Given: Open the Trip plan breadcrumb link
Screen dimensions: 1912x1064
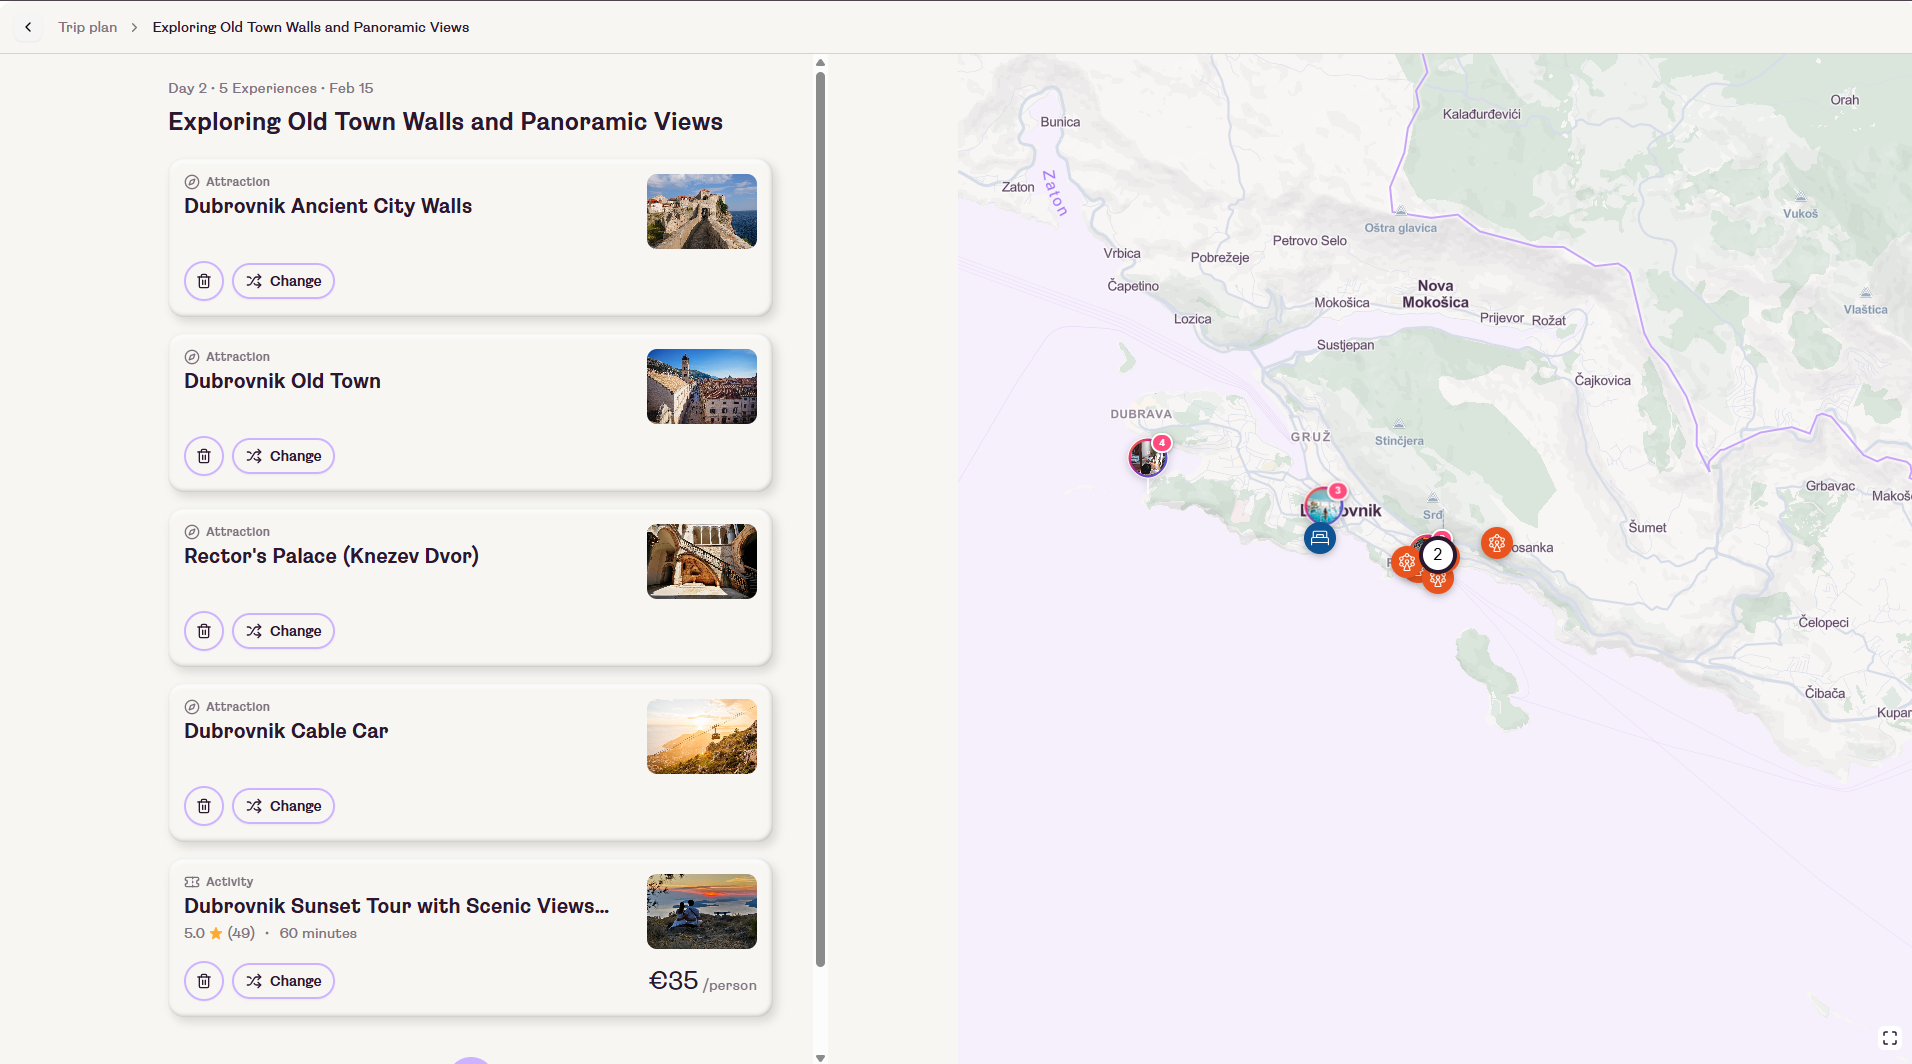Looking at the screenshot, I should coord(87,27).
